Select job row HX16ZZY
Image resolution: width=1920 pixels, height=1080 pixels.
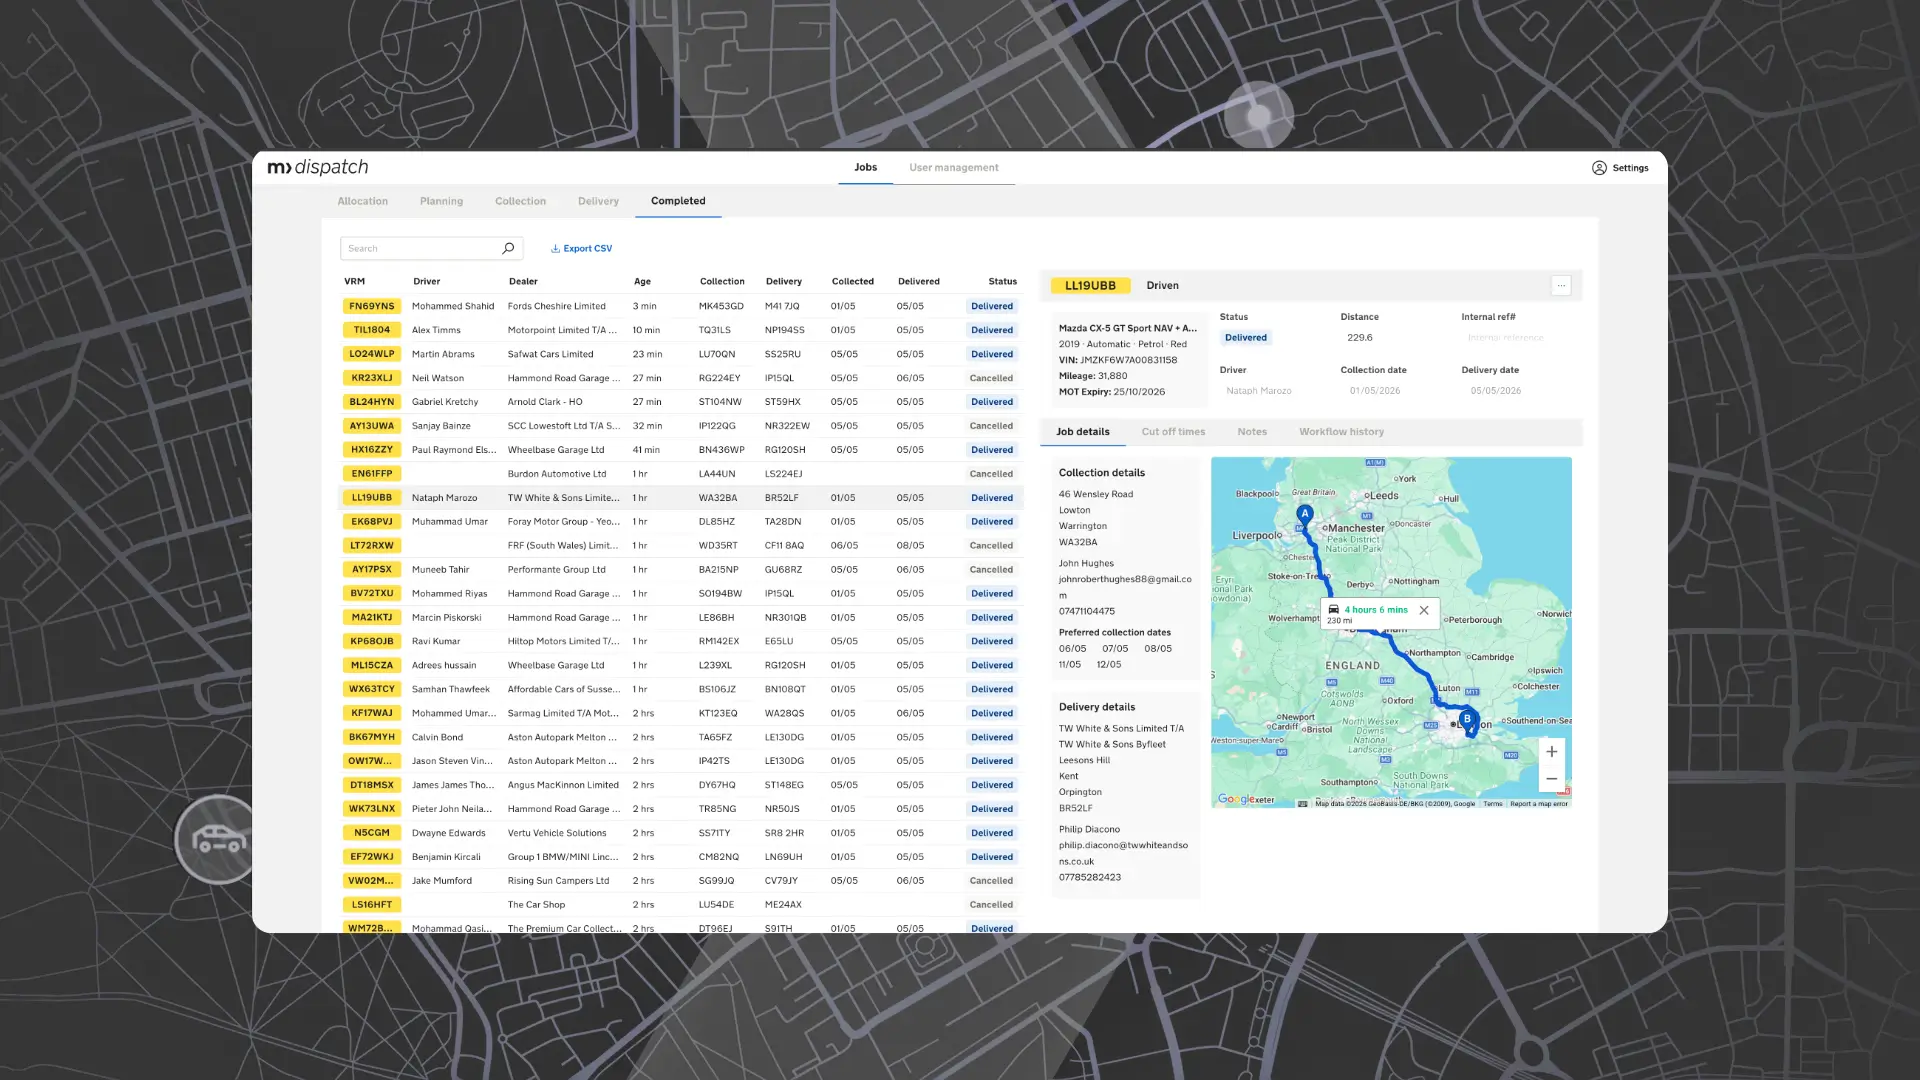(680, 450)
